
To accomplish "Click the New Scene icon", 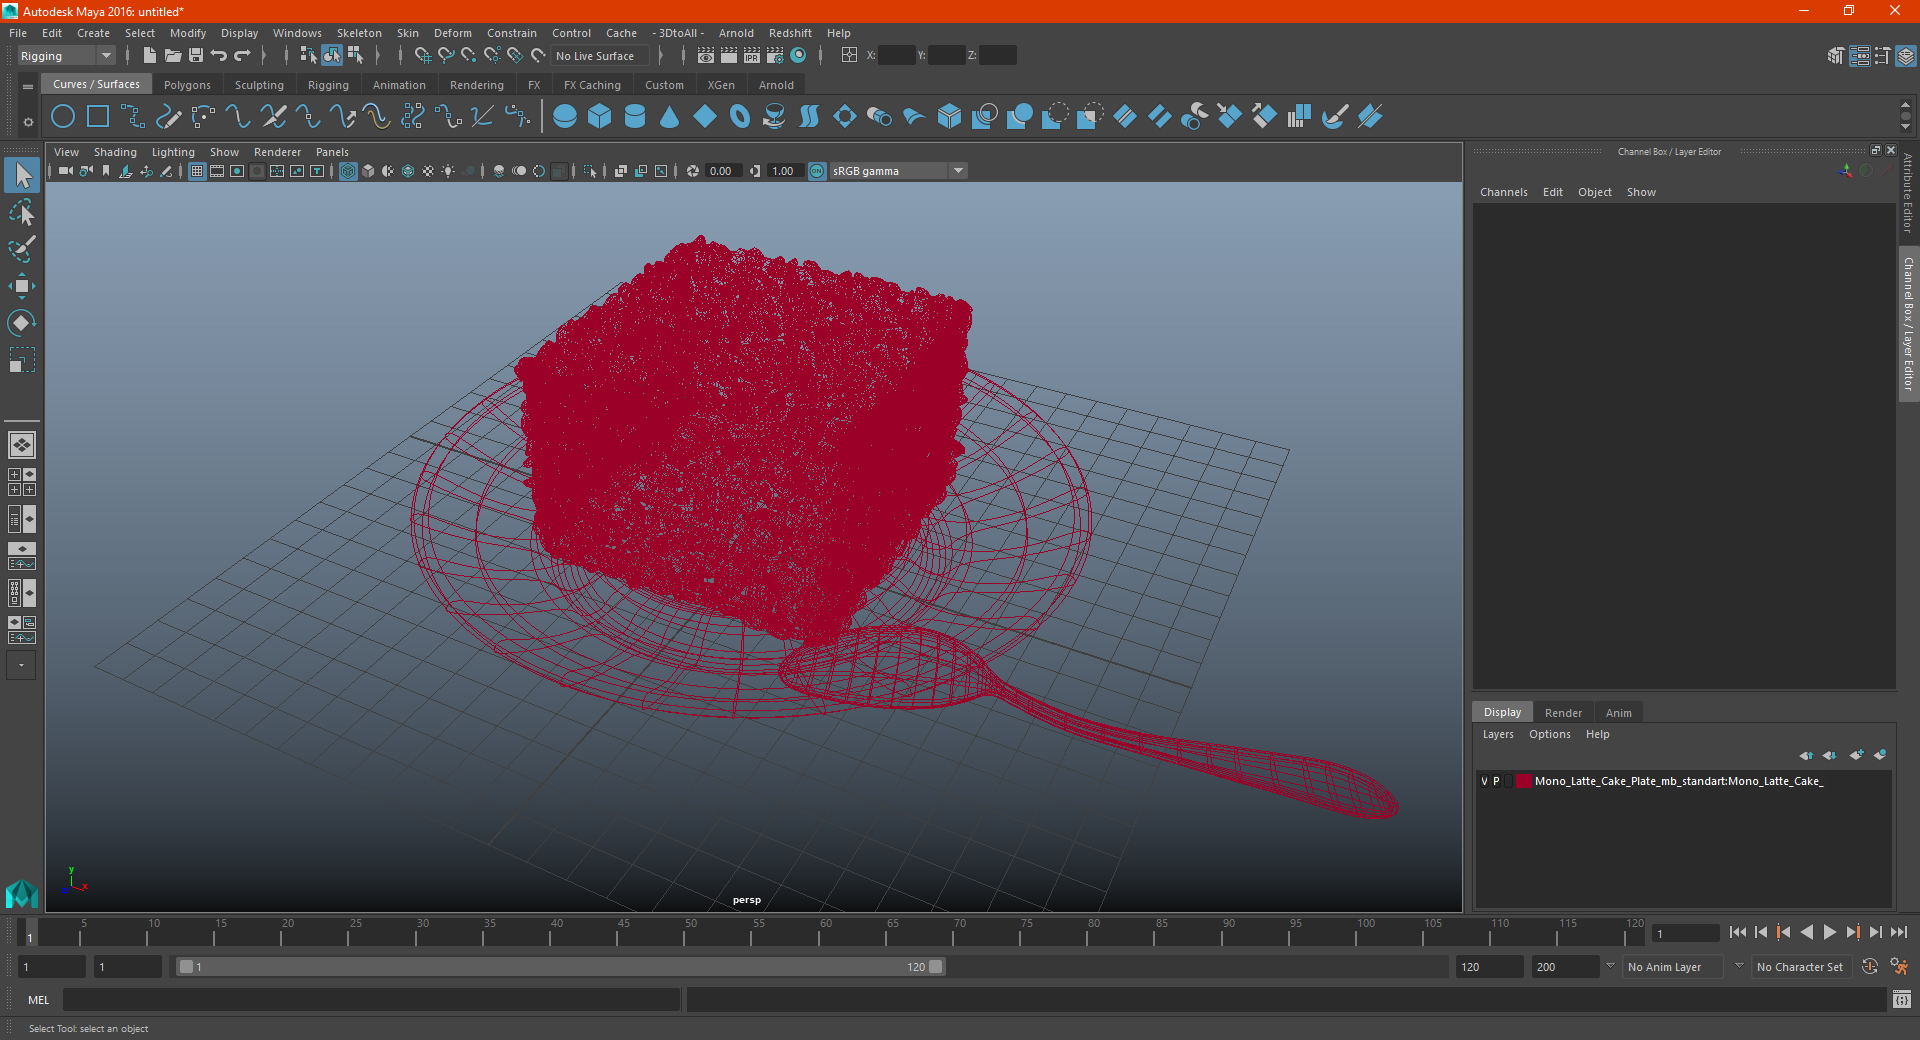I will [x=149, y=56].
